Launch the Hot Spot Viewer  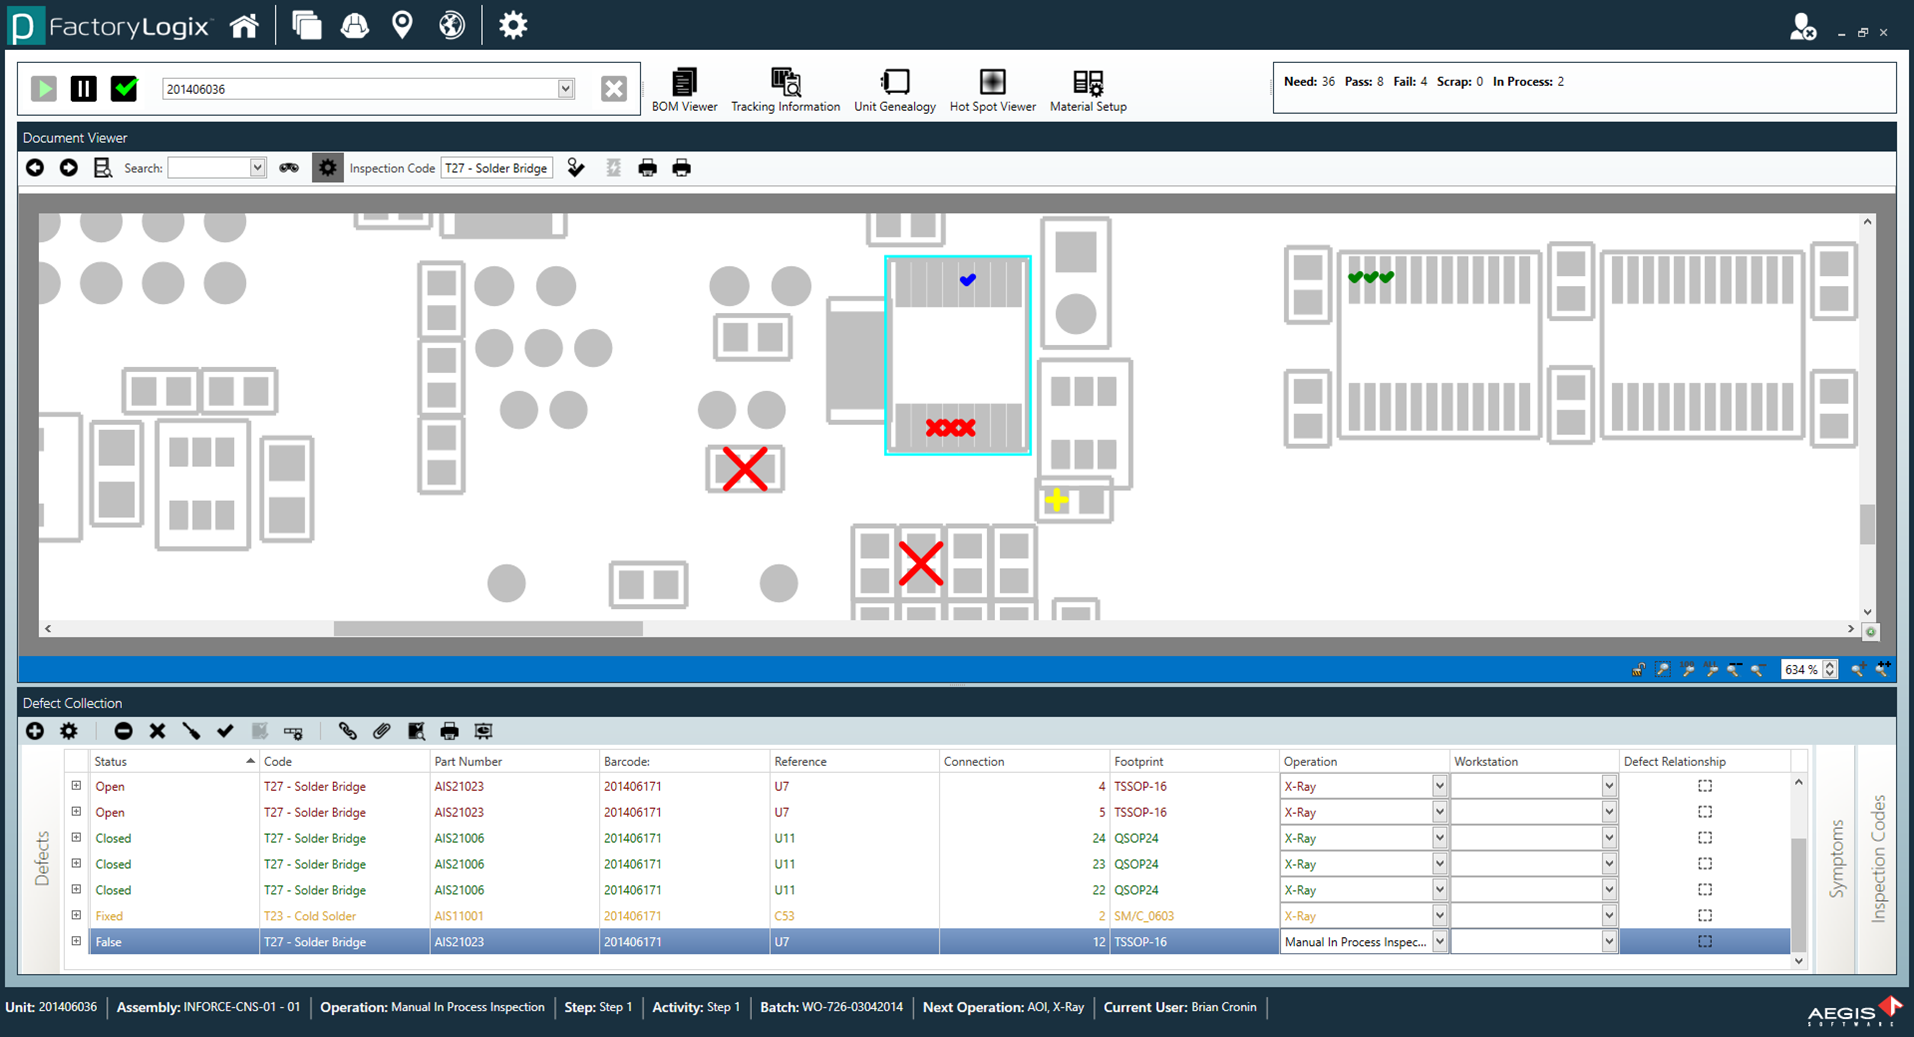coord(992,89)
